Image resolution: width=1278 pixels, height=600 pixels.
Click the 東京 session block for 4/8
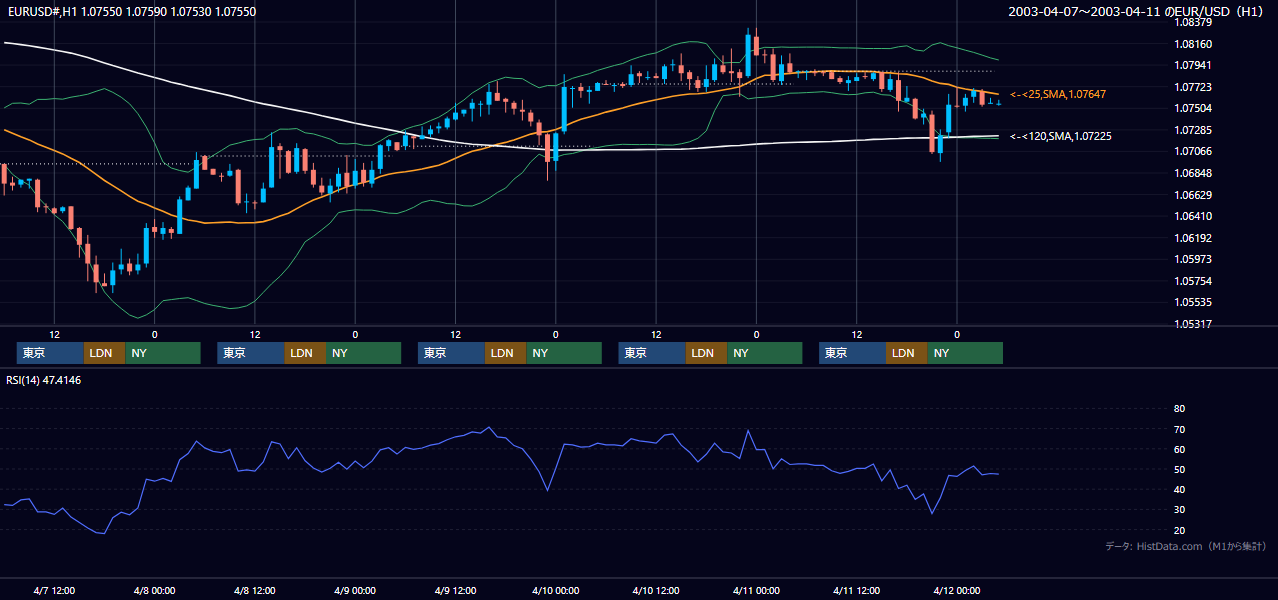pyautogui.click(x=251, y=353)
